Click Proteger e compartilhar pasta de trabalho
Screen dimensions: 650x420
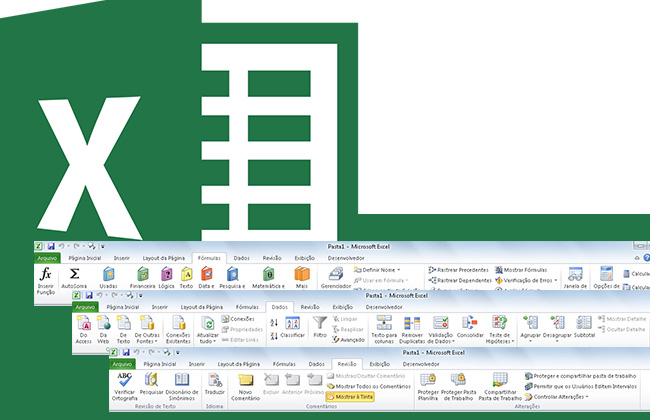[580, 376]
